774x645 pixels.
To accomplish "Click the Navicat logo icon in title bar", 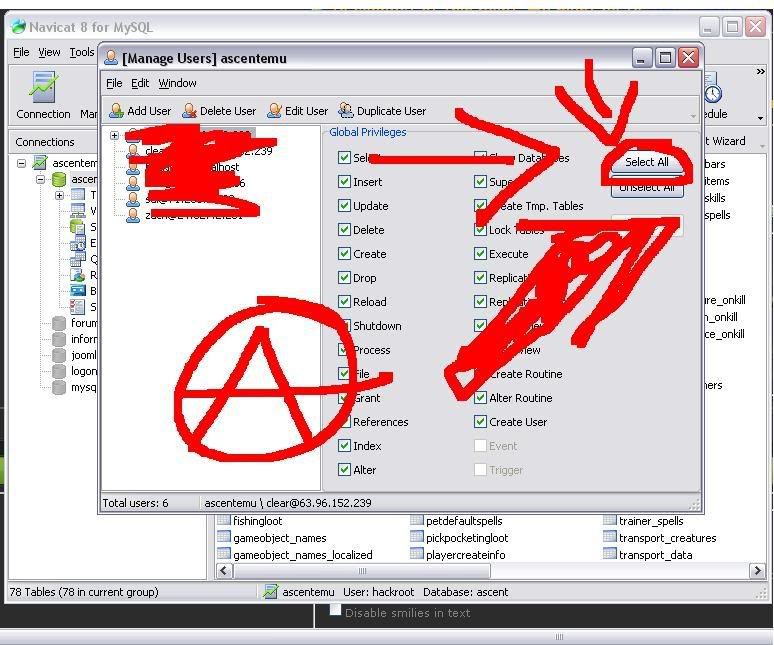I will pos(18,27).
